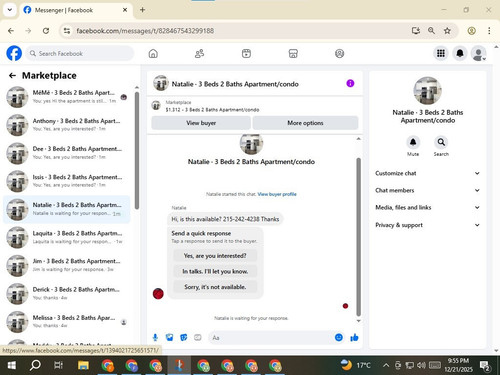
Task: Open Anthony conversation in list
Action: tap(67, 125)
